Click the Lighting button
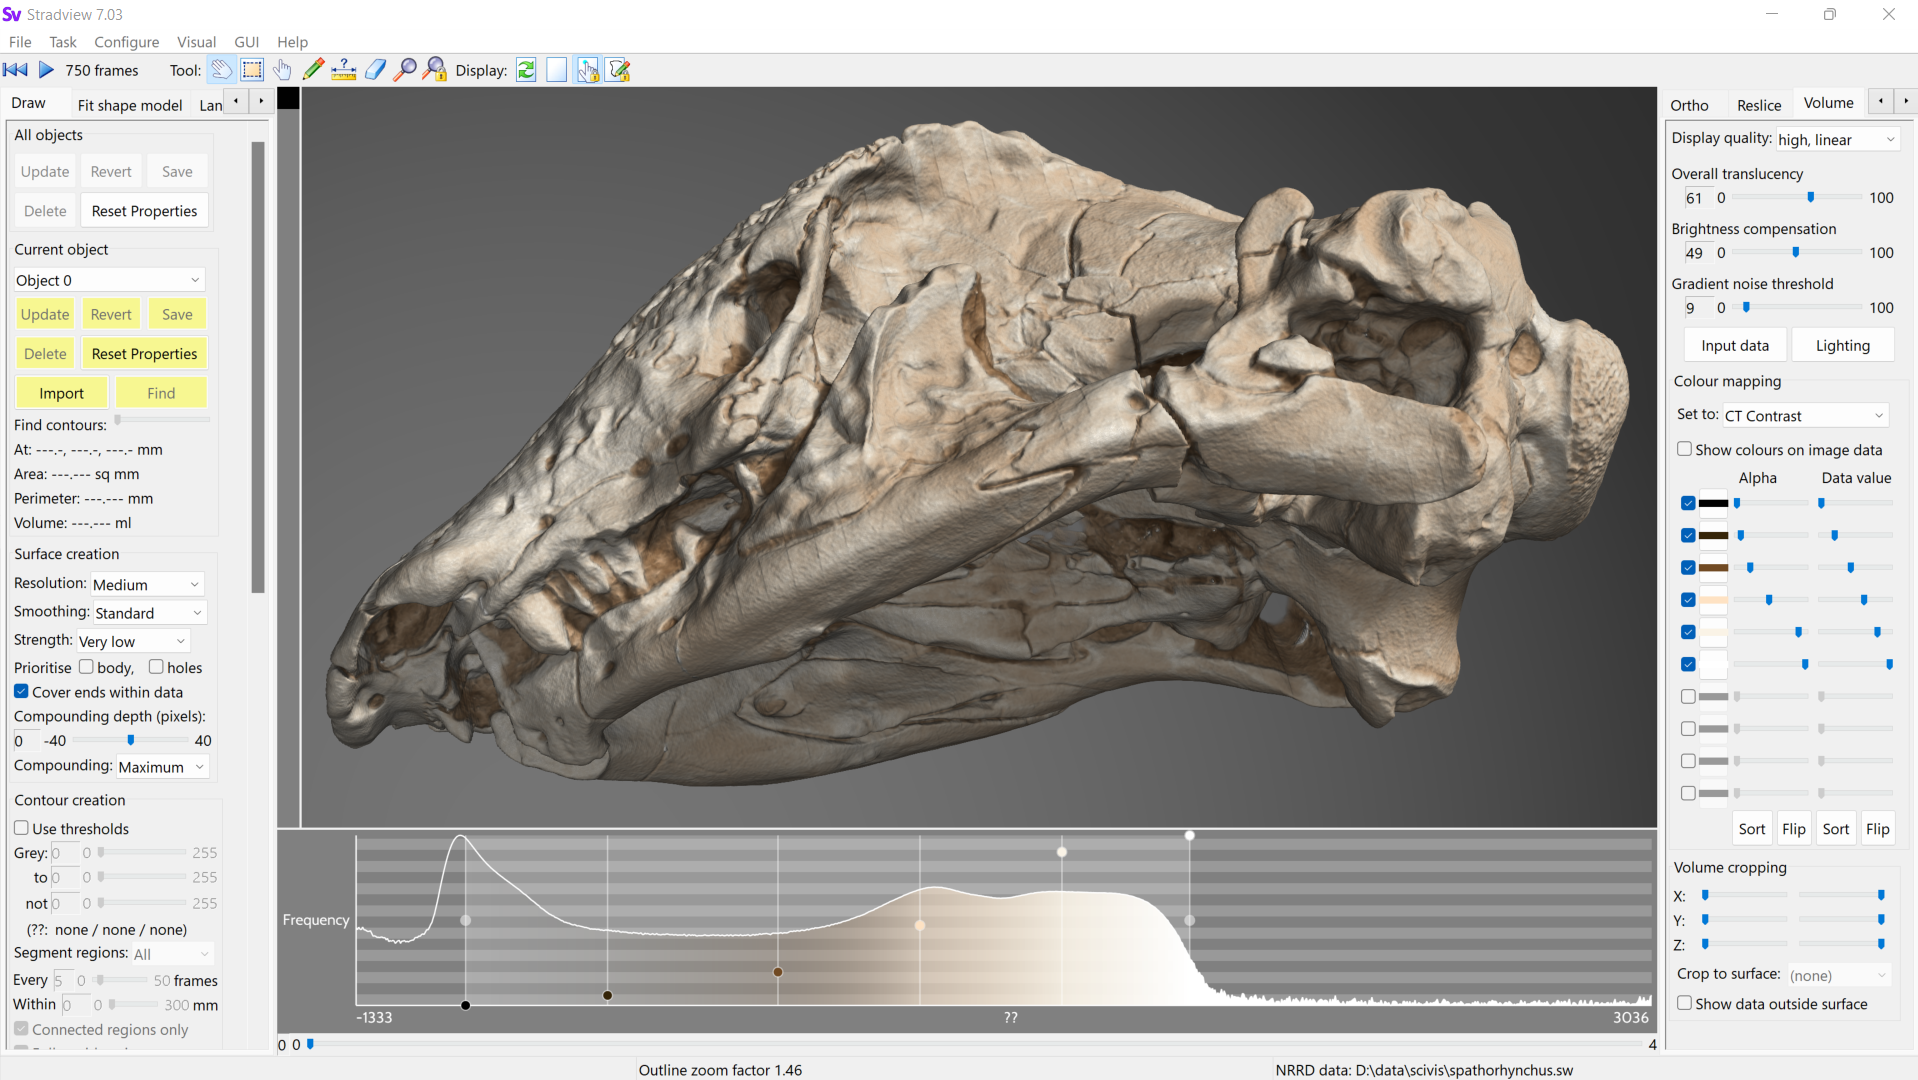Viewport: 1918px width, 1080px height. (x=1842, y=346)
